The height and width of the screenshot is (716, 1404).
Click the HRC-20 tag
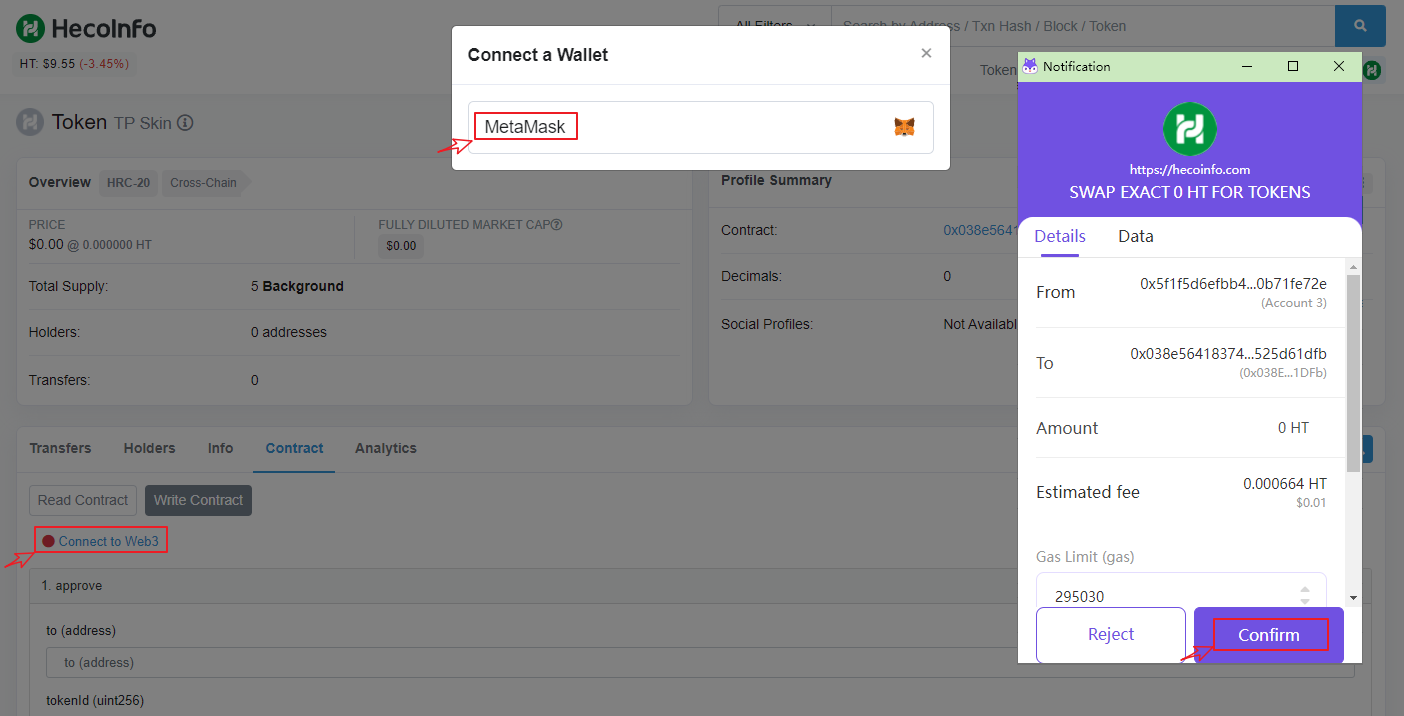coord(129,183)
